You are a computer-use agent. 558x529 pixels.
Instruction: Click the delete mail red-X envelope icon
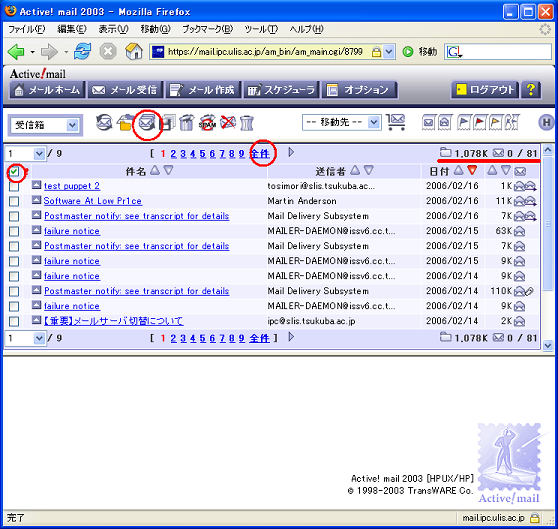pyautogui.click(x=228, y=123)
